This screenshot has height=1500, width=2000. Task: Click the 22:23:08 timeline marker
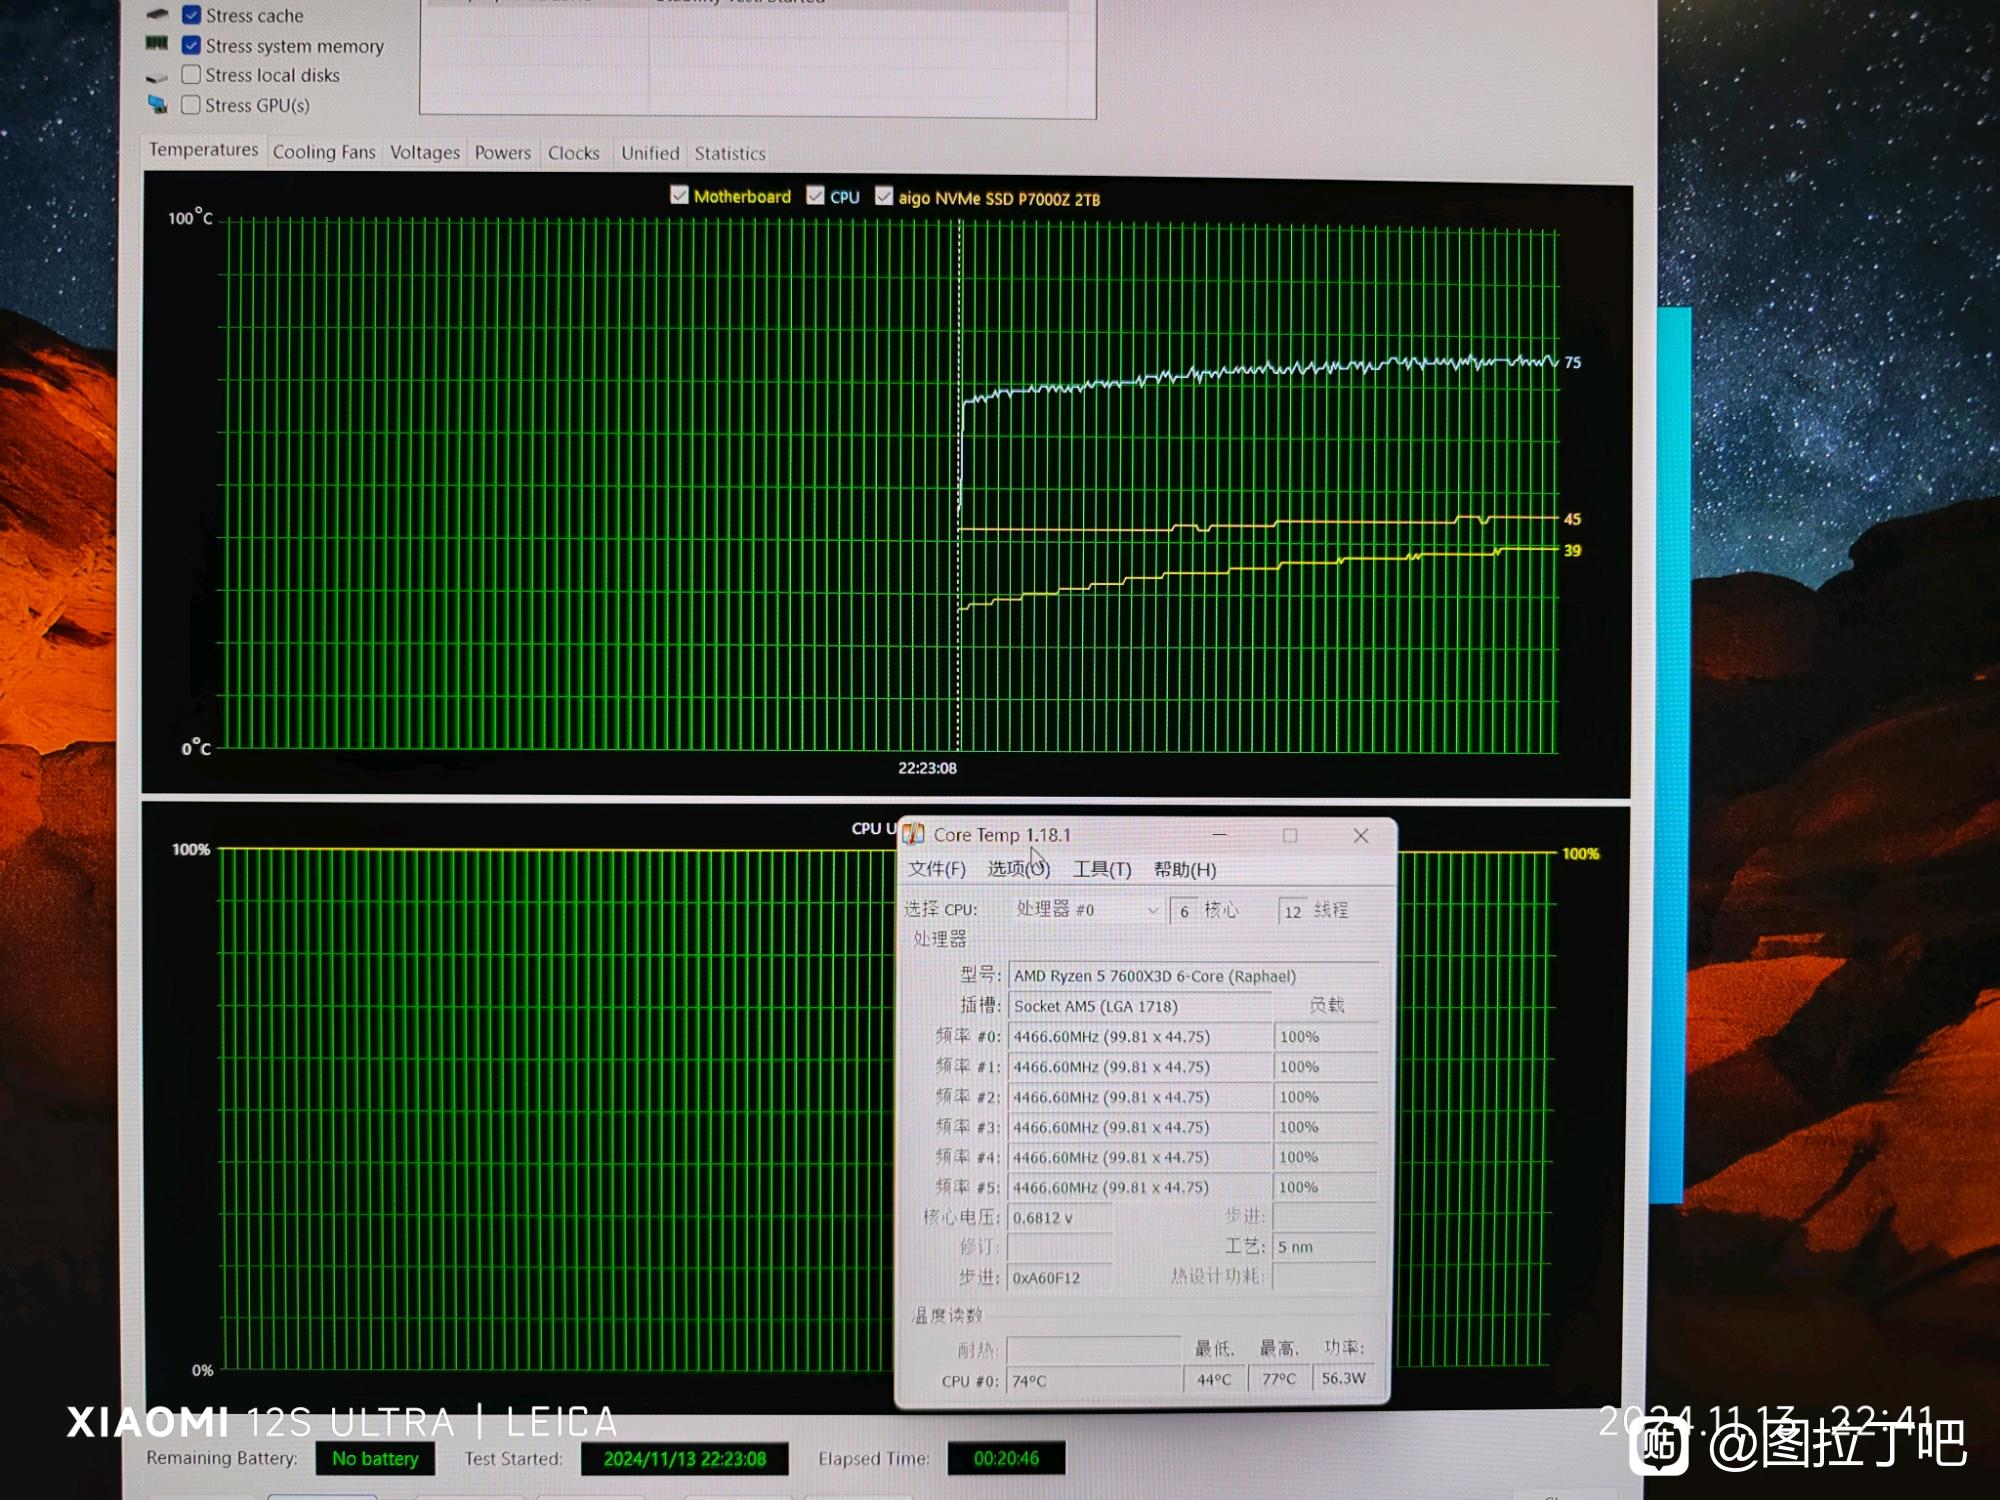927,768
